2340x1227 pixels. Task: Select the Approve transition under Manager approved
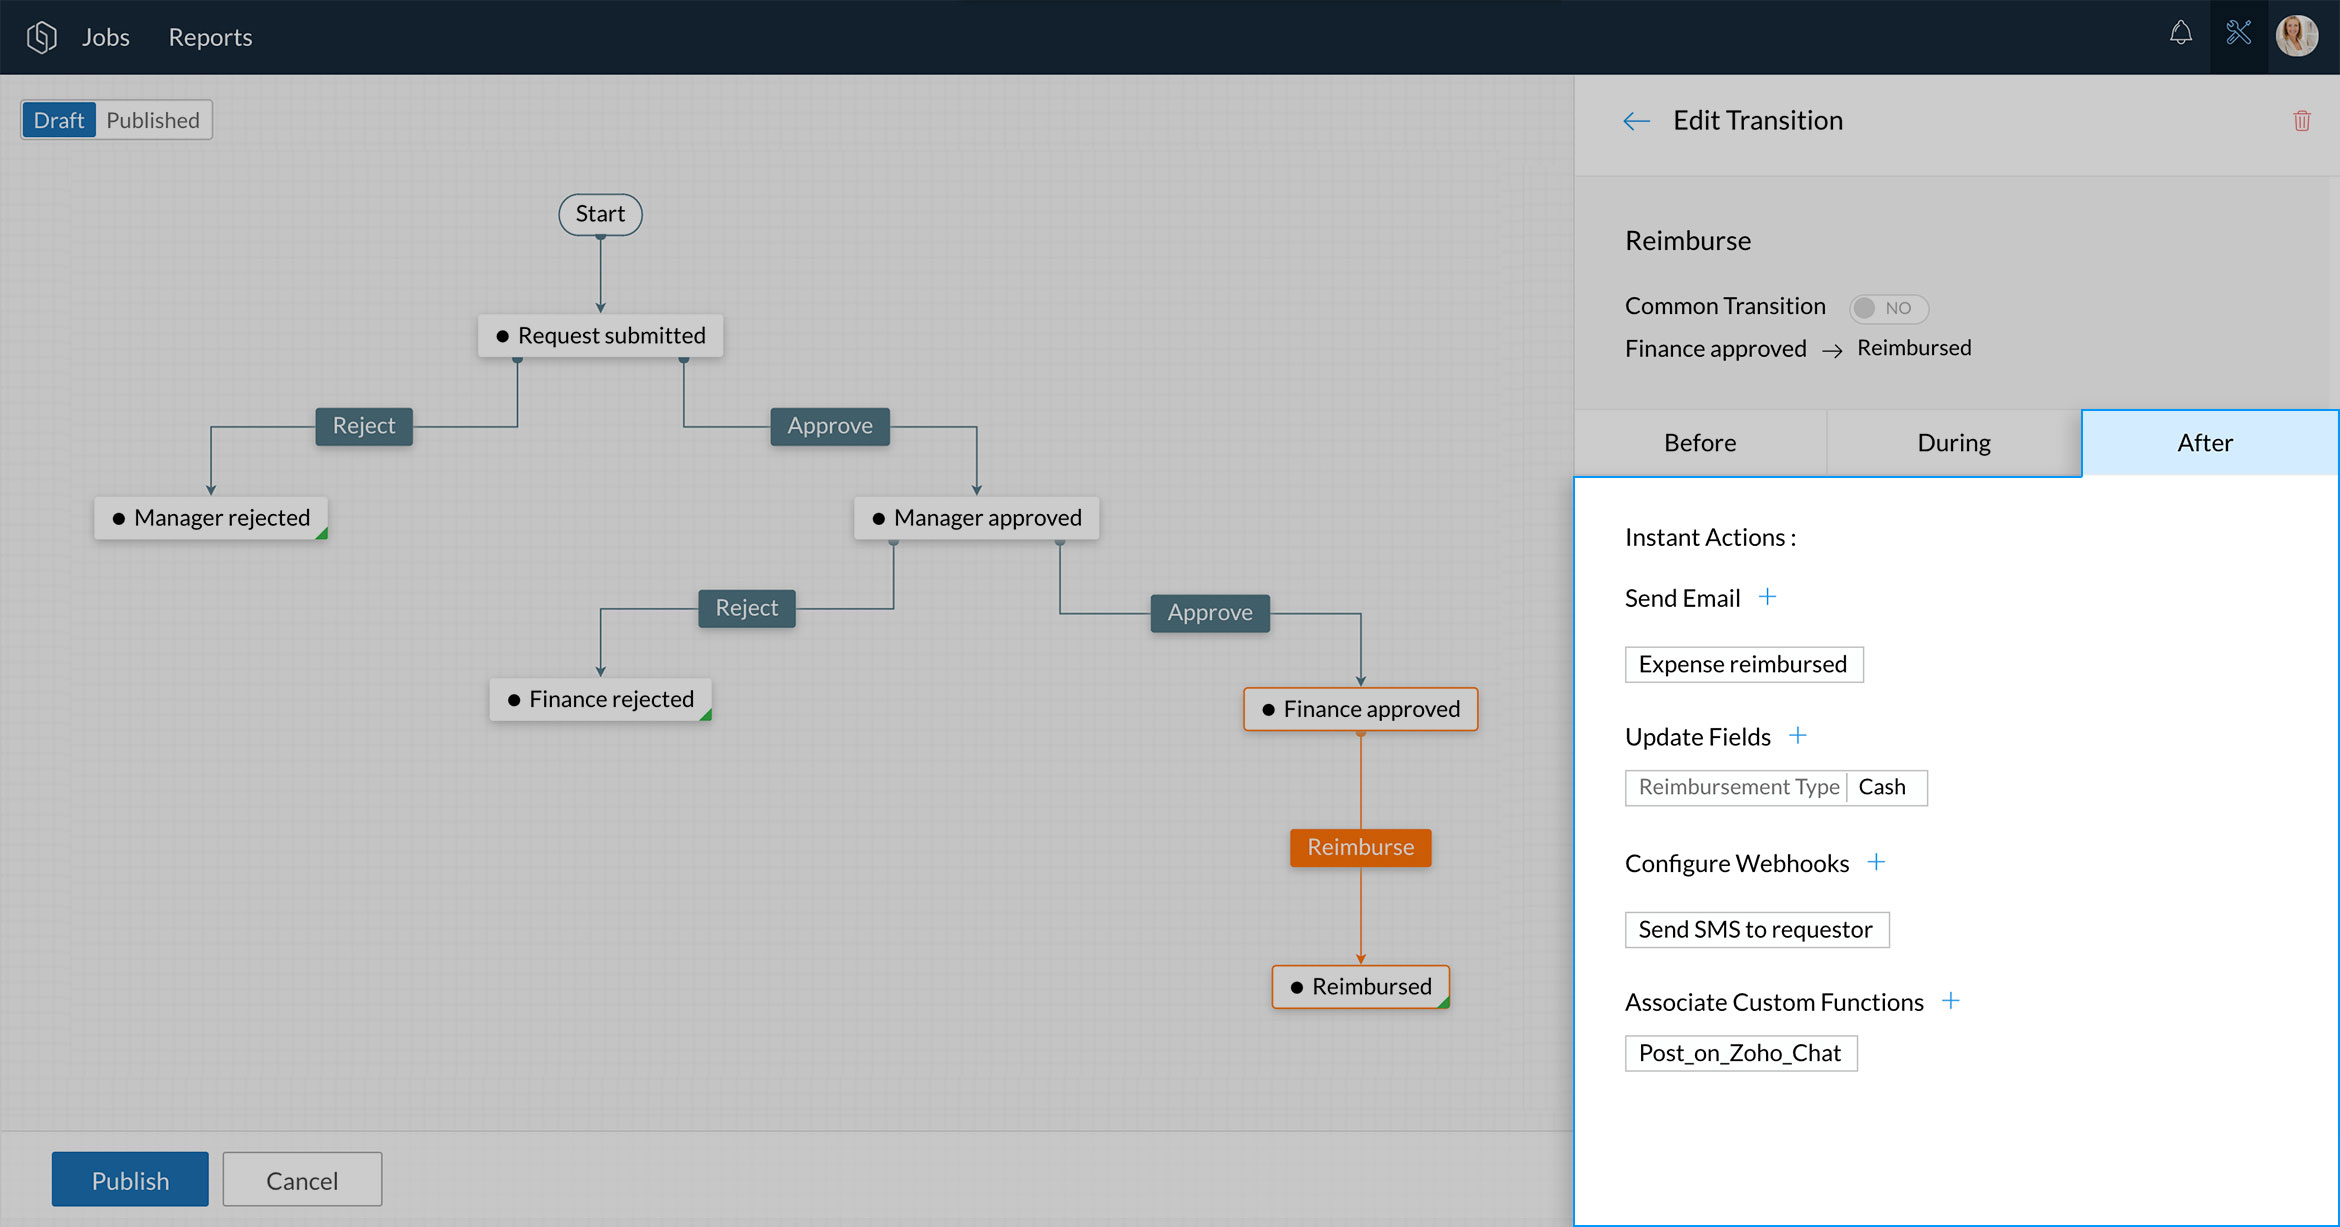click(x=1210, y=613)
